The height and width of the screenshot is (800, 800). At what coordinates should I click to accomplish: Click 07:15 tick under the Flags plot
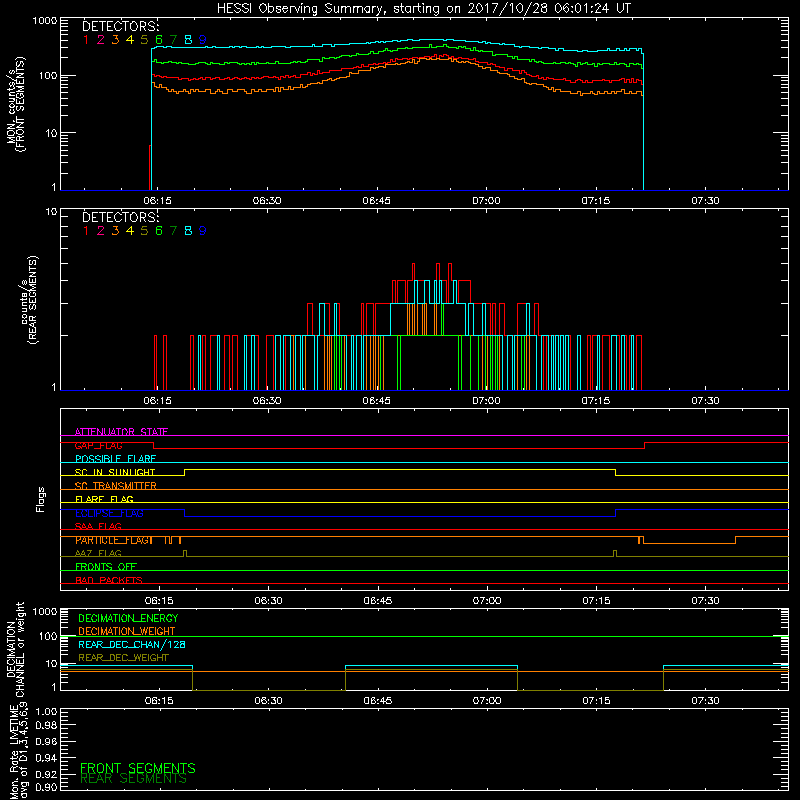(596, 601)
